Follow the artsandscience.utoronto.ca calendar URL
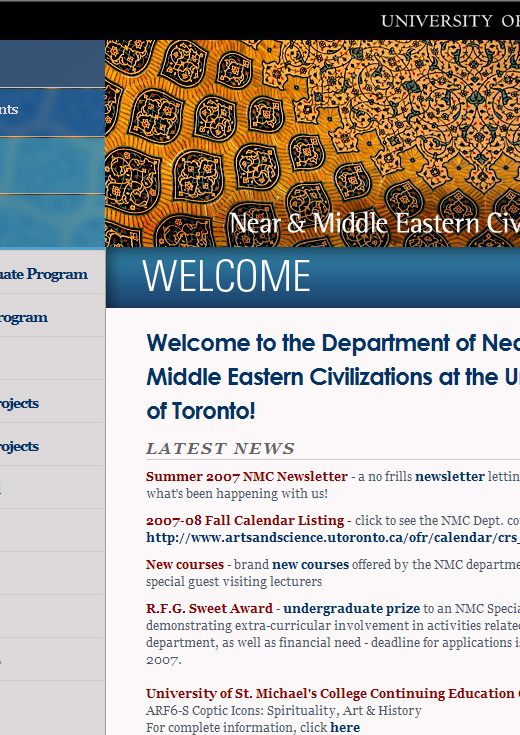The height and width of the screenshot is (735, 520). pyautogui.click(x=333, y=537)
